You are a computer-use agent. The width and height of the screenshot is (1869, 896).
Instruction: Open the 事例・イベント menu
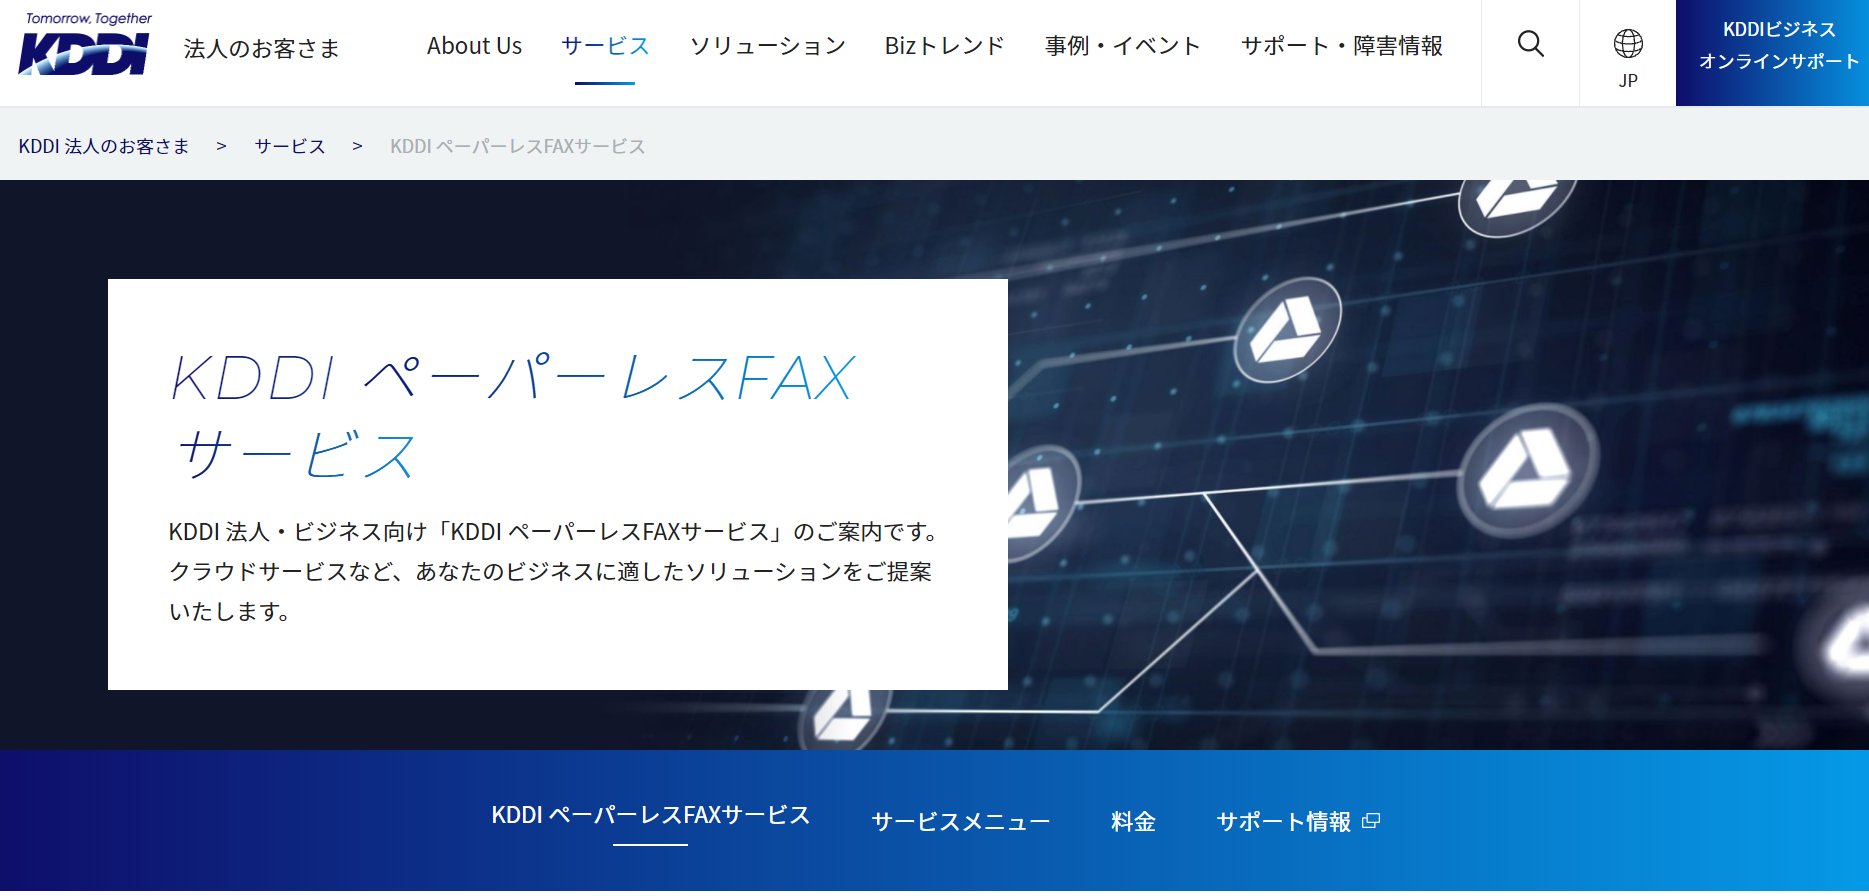tap(1123, 46)
